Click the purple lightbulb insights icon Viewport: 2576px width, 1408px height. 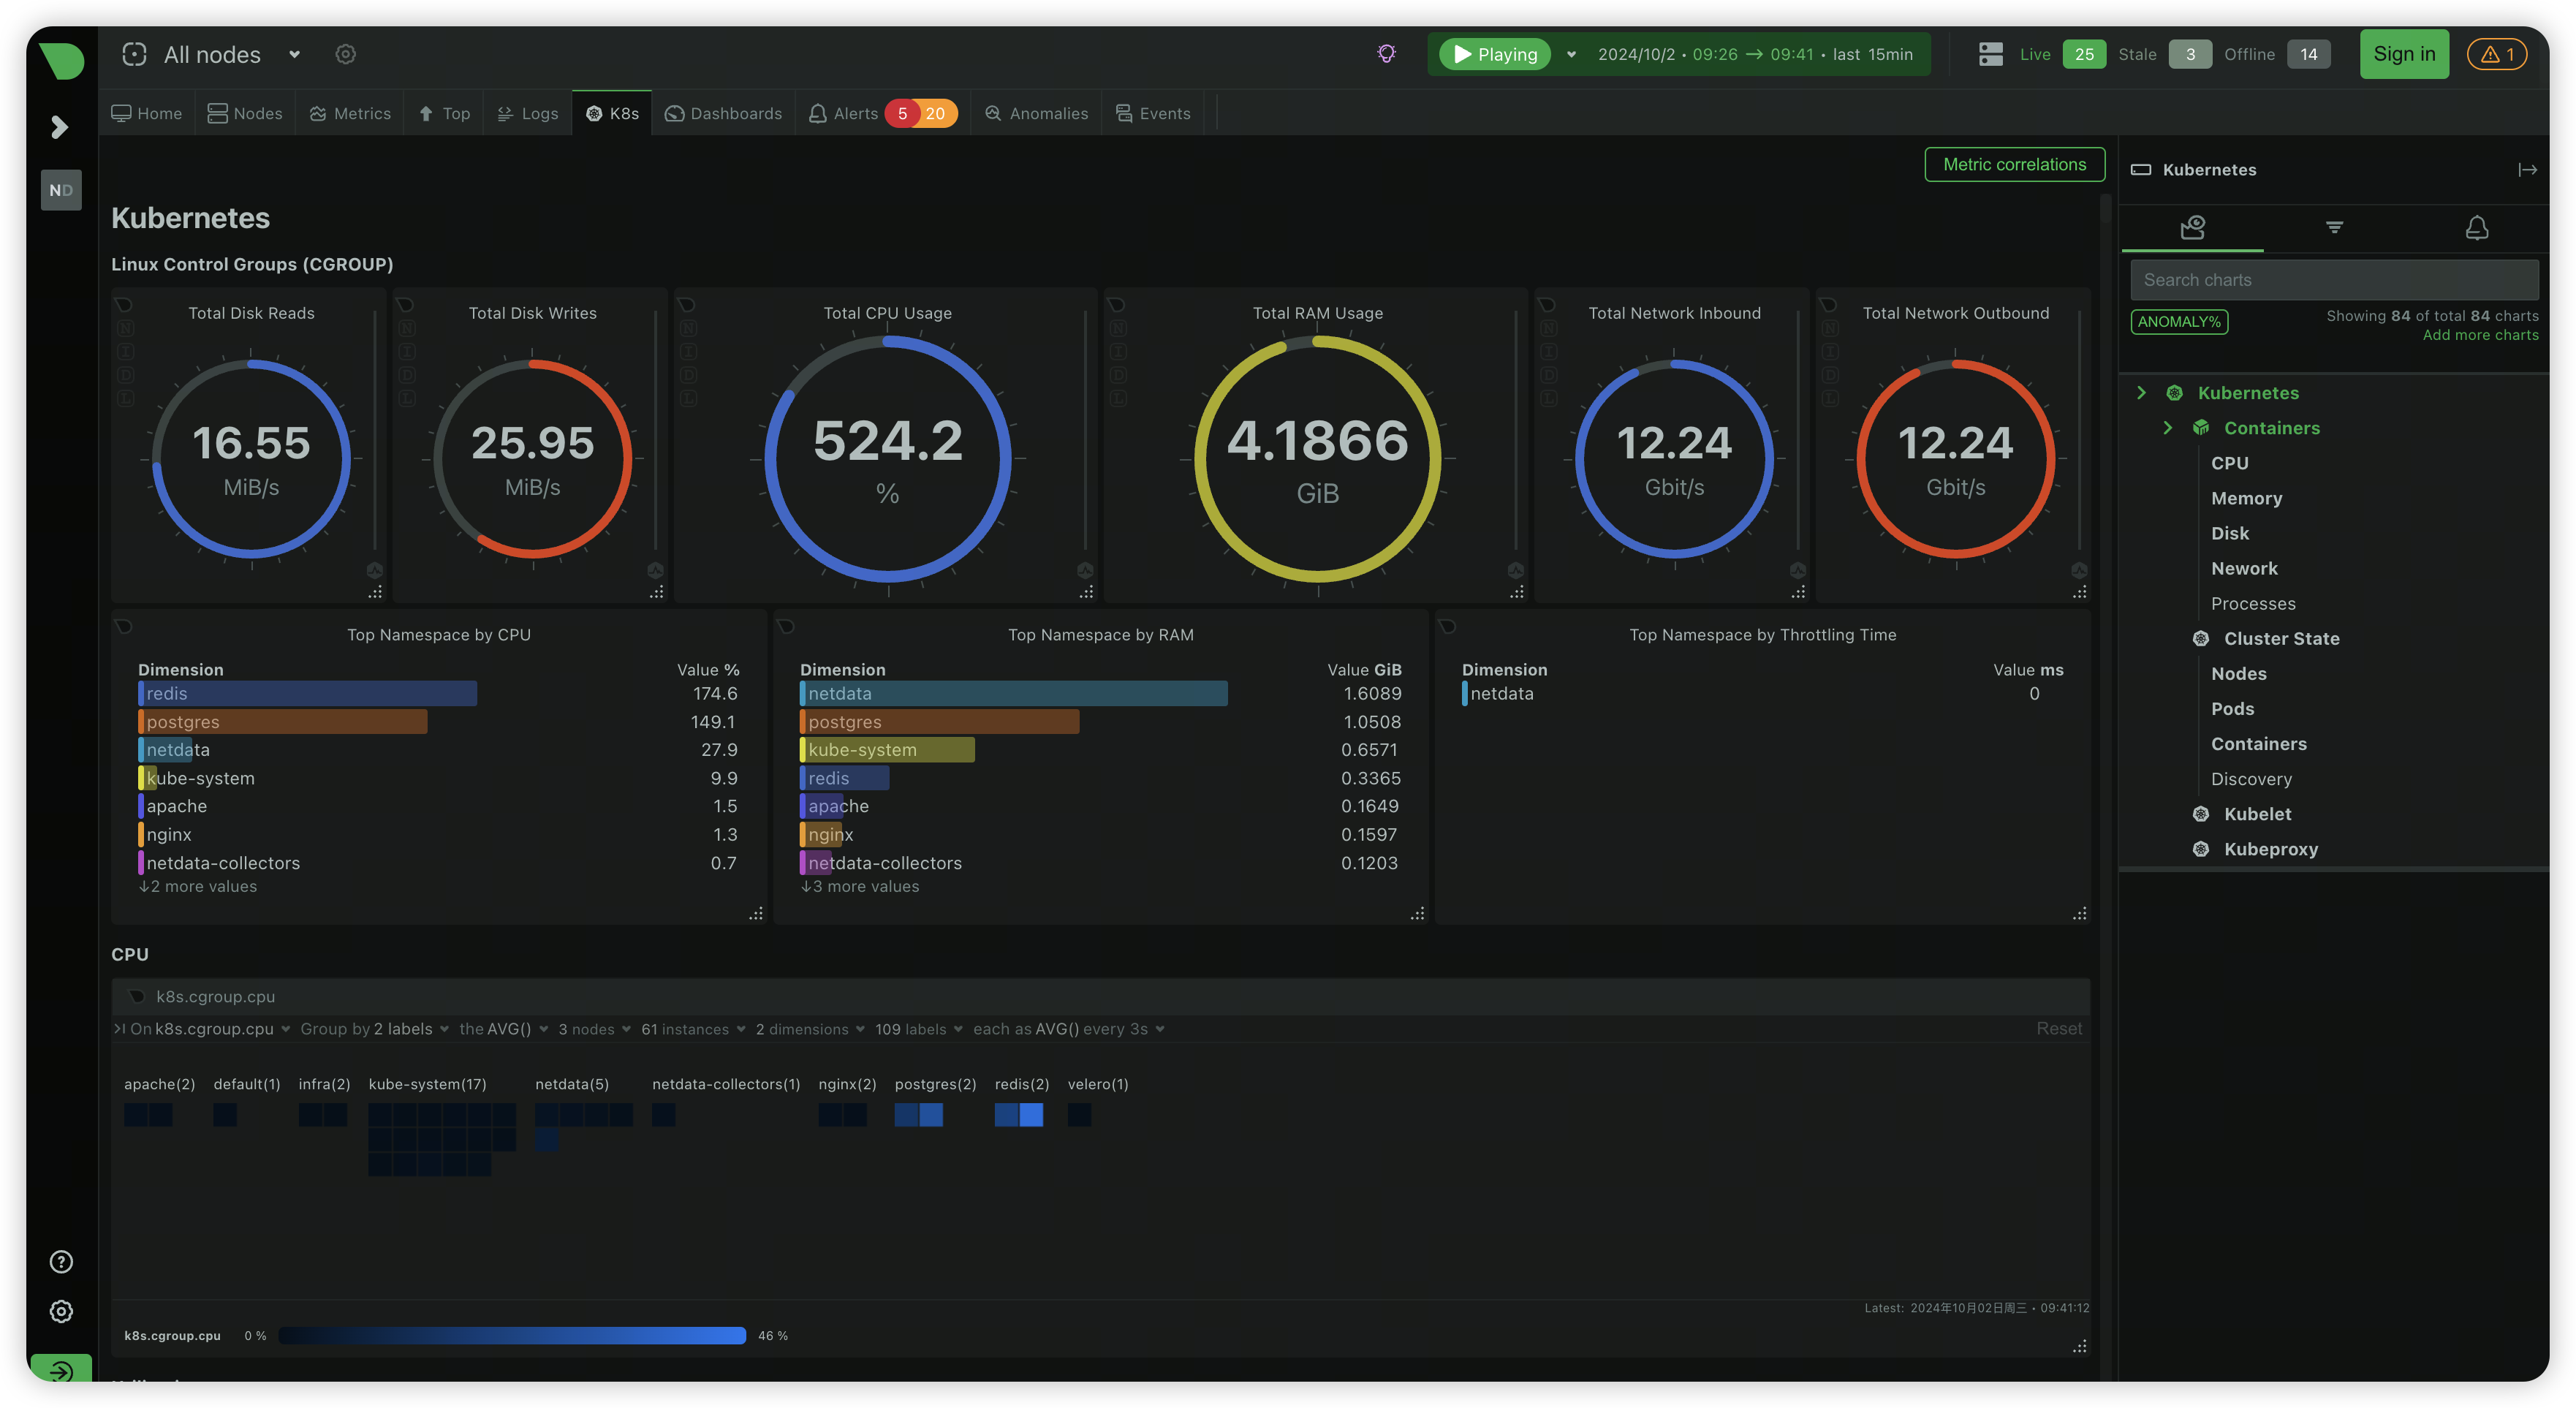click(x=1386, y=54)
